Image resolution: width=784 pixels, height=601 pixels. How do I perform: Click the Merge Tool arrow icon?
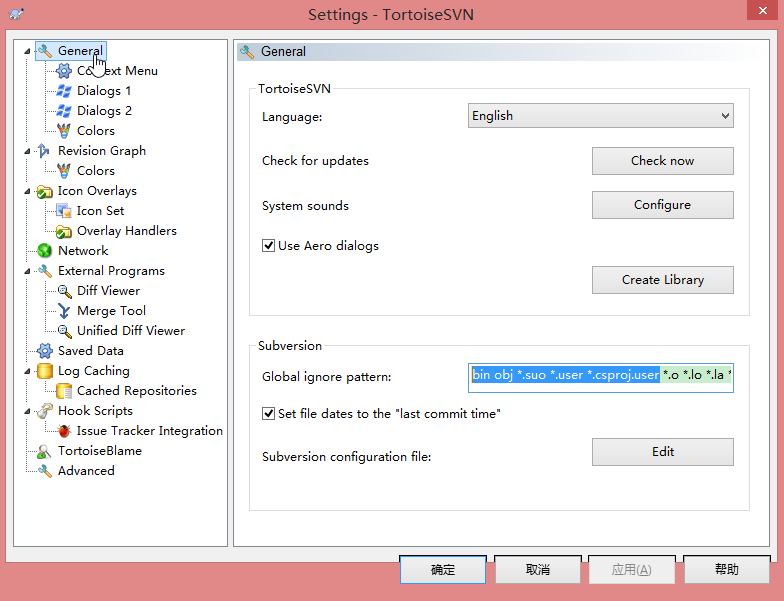(64, 311)
